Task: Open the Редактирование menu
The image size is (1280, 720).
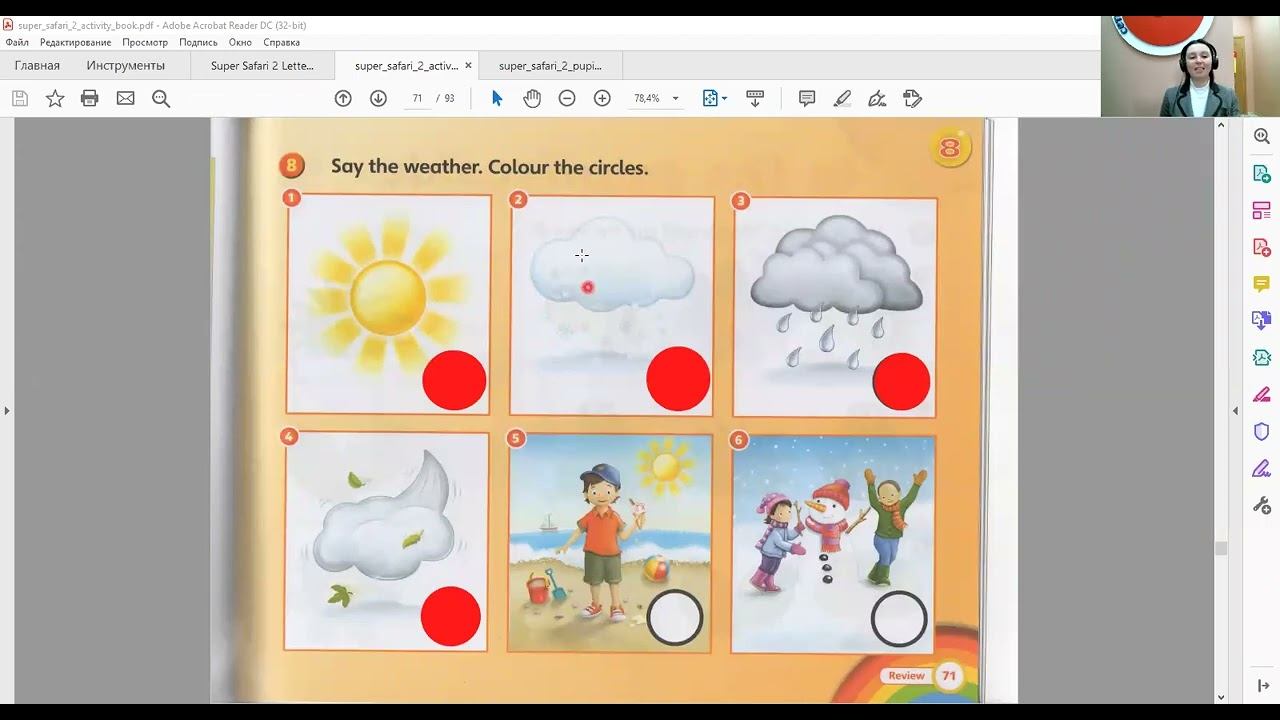Action: pyautogui.click(x=75, y=42)
